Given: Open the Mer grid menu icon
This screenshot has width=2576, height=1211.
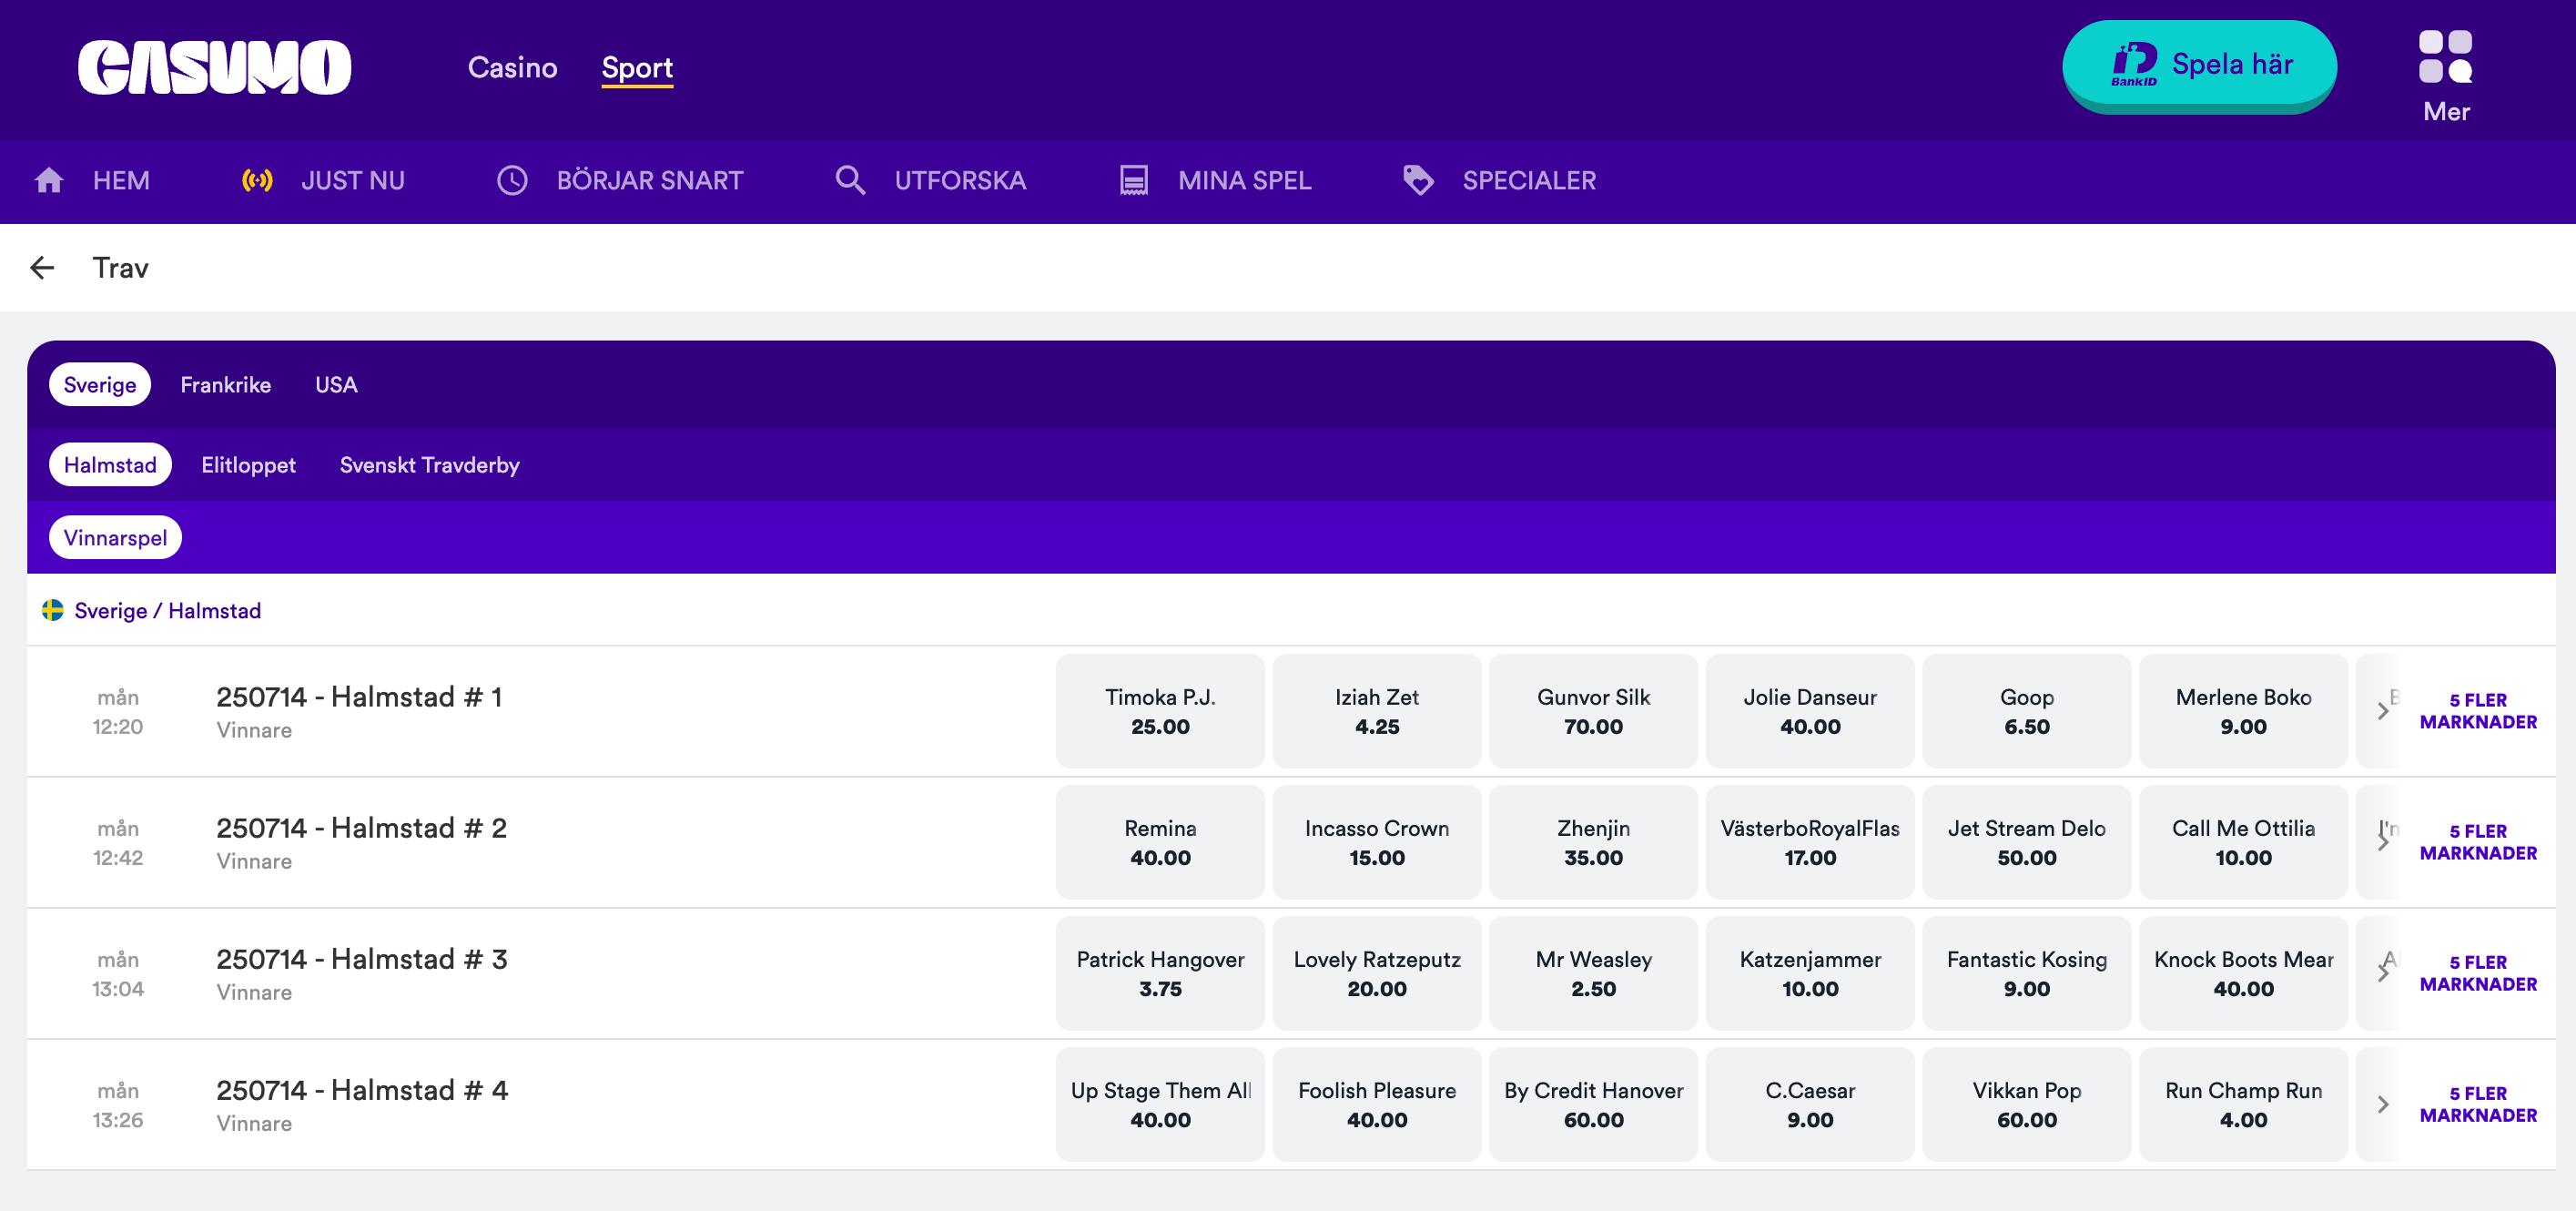Looking at the screenshot, I should 2444,57.
